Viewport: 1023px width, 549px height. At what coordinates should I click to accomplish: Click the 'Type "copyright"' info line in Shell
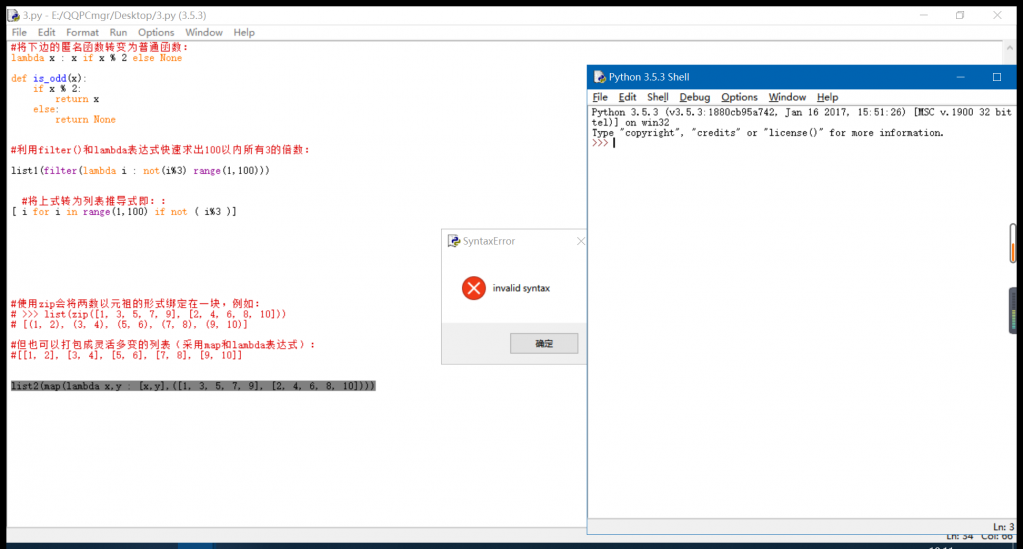pos(768,133)
